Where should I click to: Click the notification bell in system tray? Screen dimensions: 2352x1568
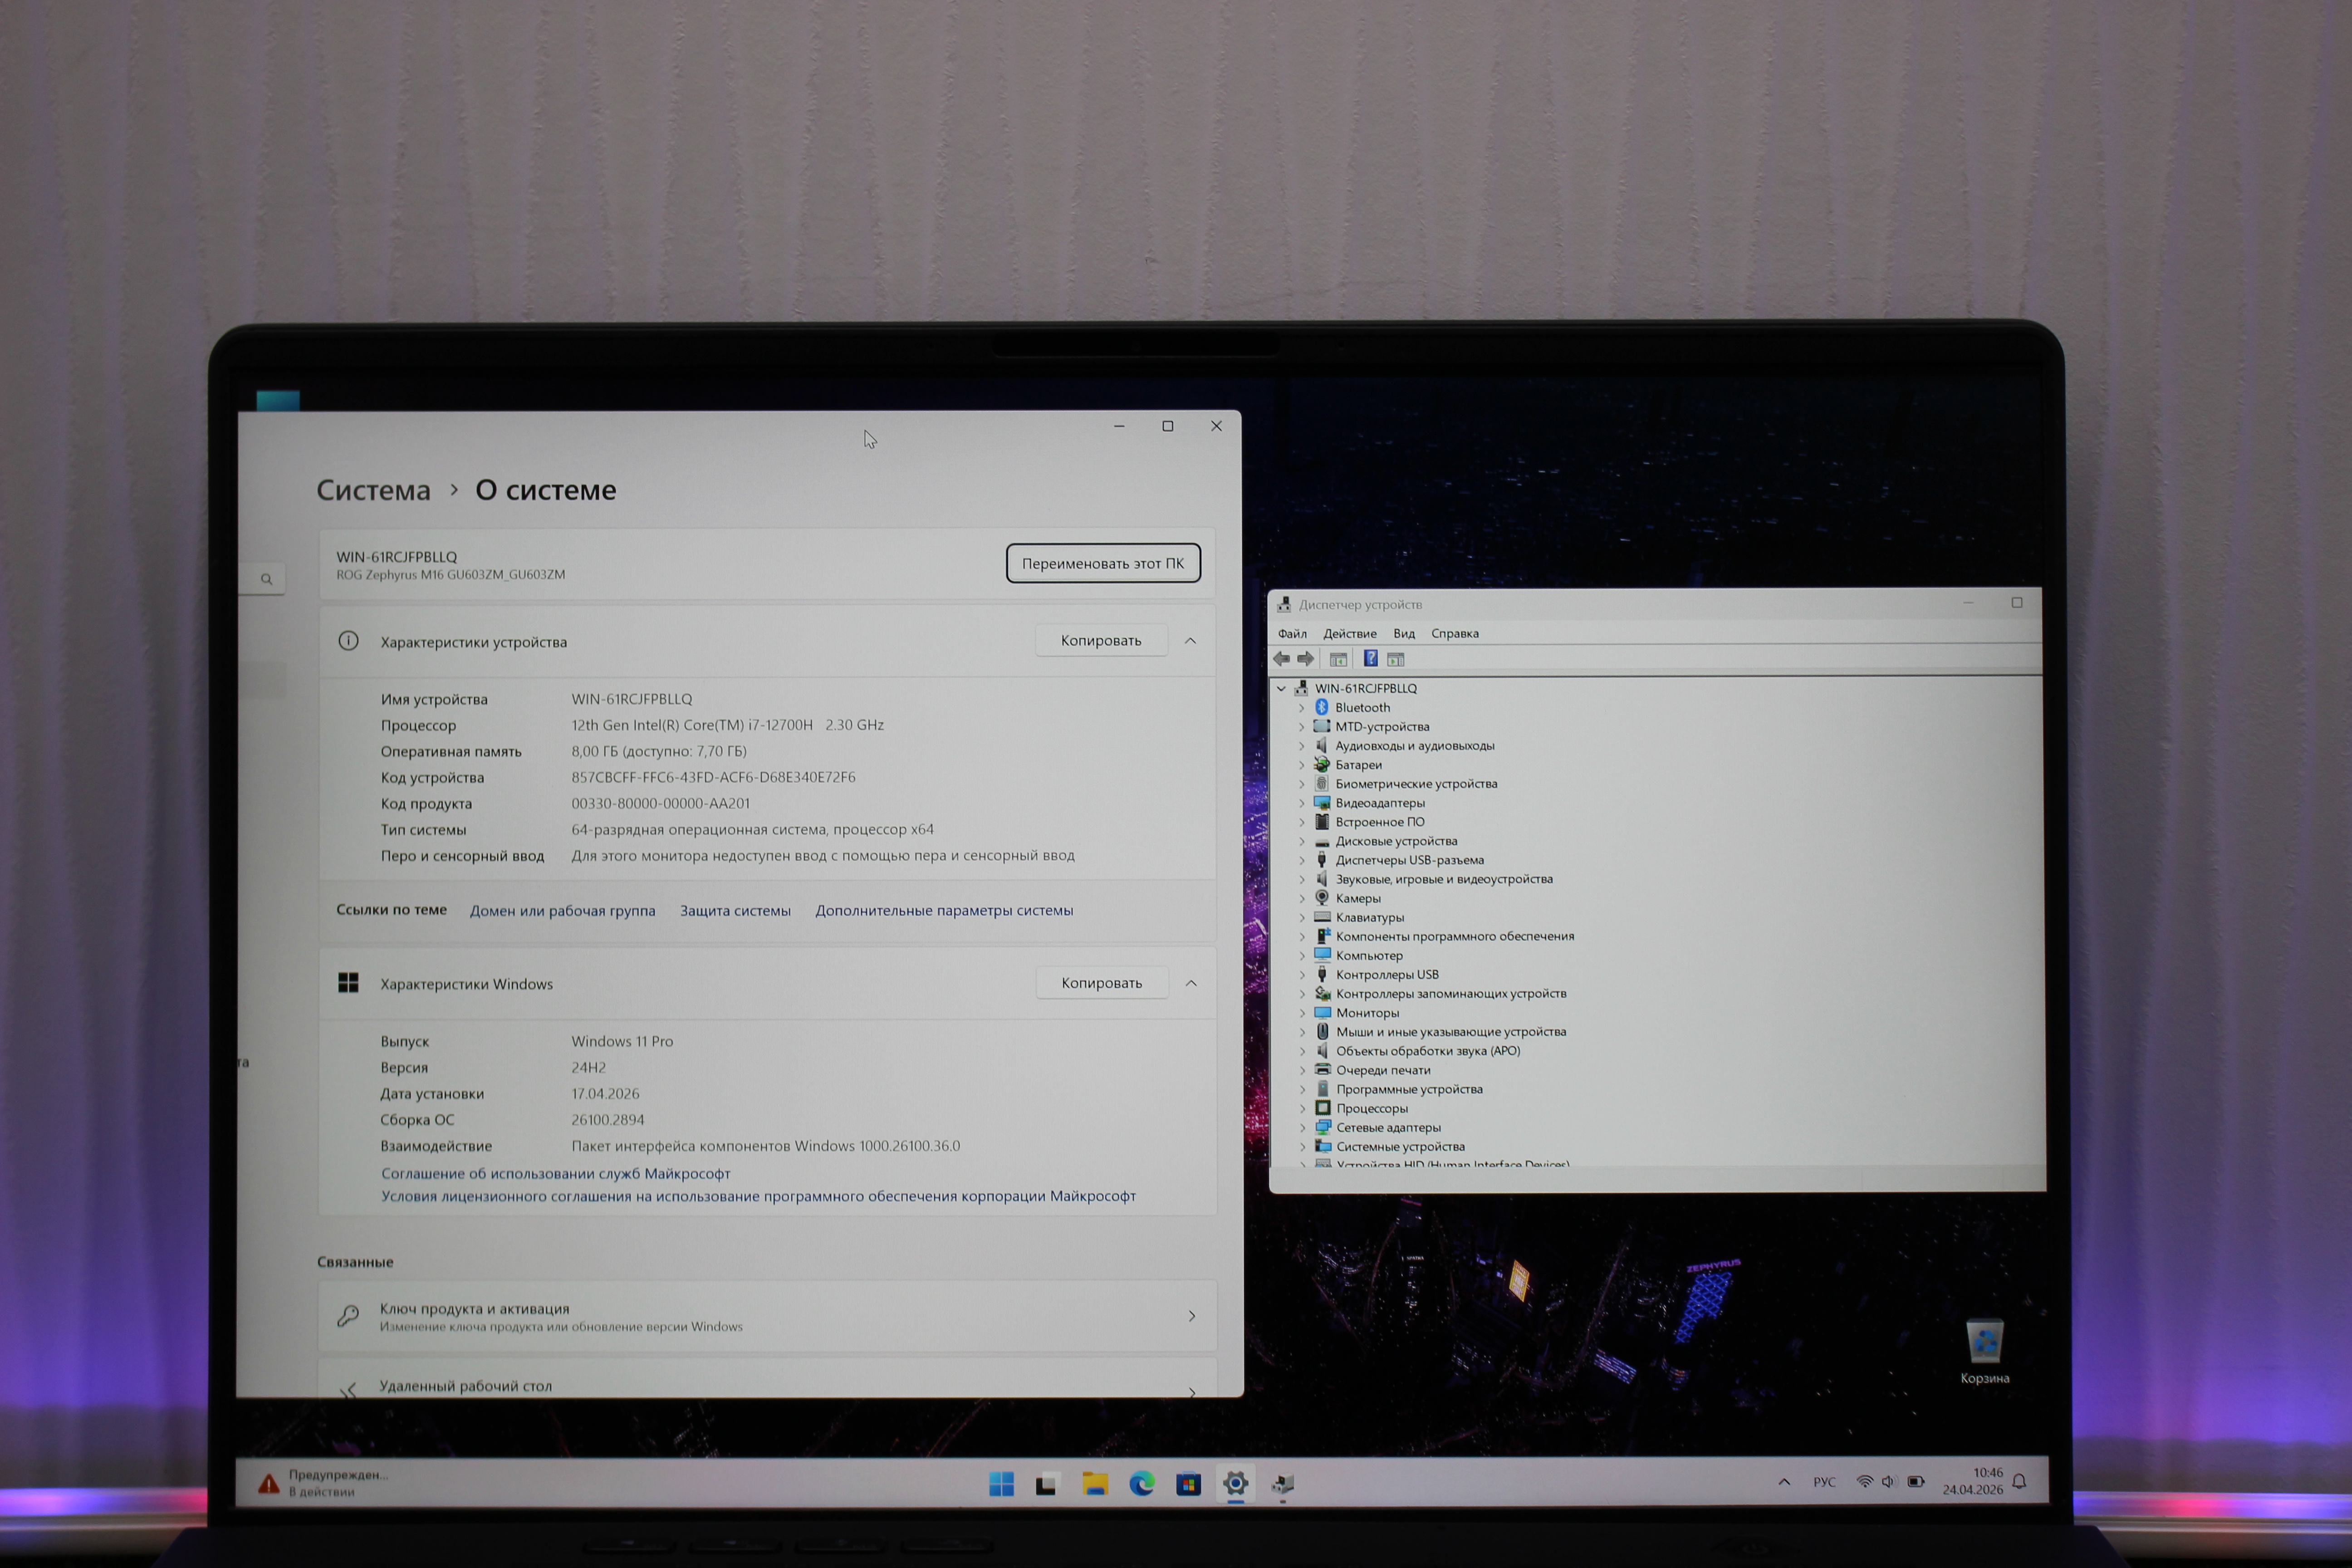point(2019,1482)
